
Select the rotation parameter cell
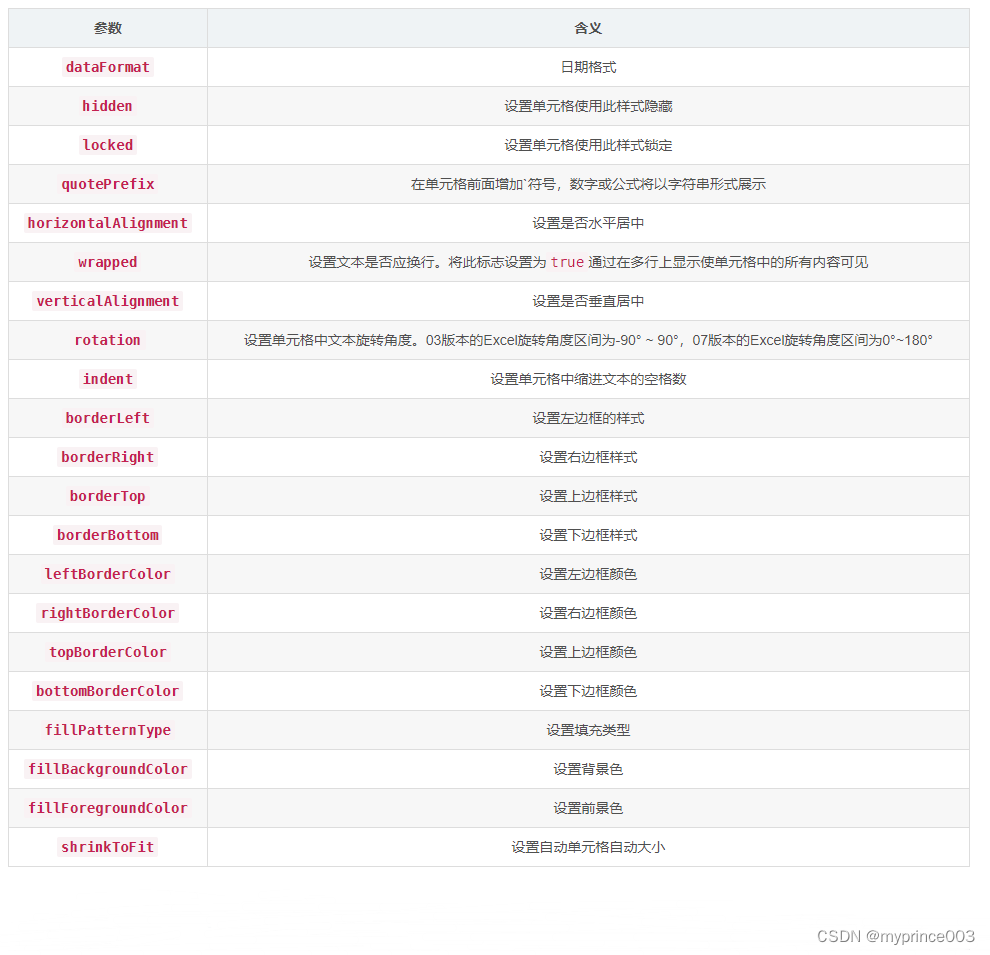click(x=107, y=340)
